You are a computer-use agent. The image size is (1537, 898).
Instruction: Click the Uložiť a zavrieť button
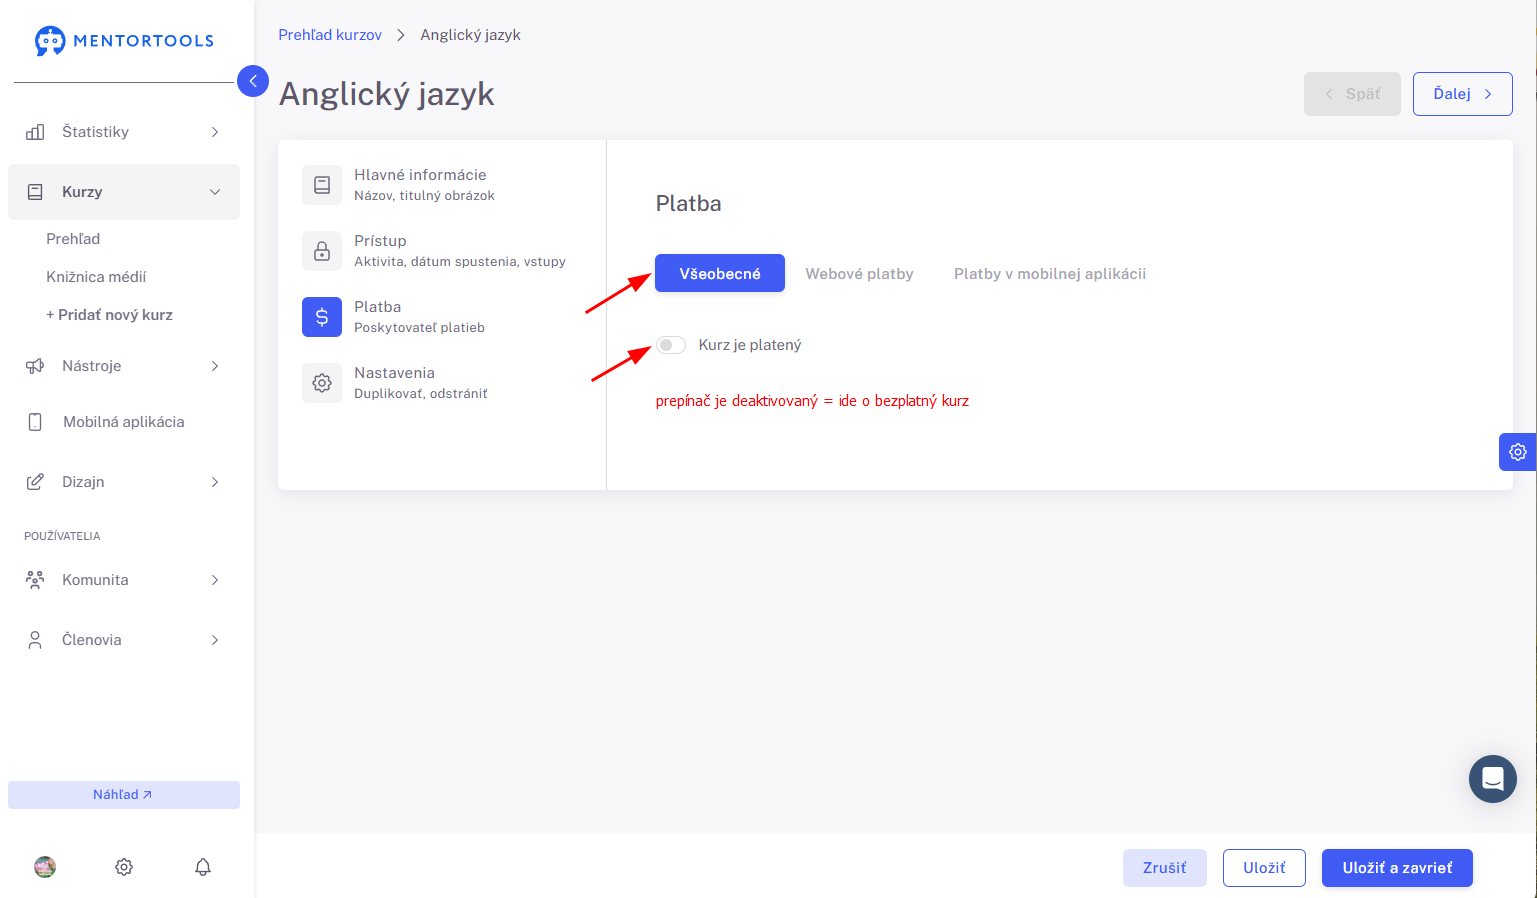click(1397, 868)
